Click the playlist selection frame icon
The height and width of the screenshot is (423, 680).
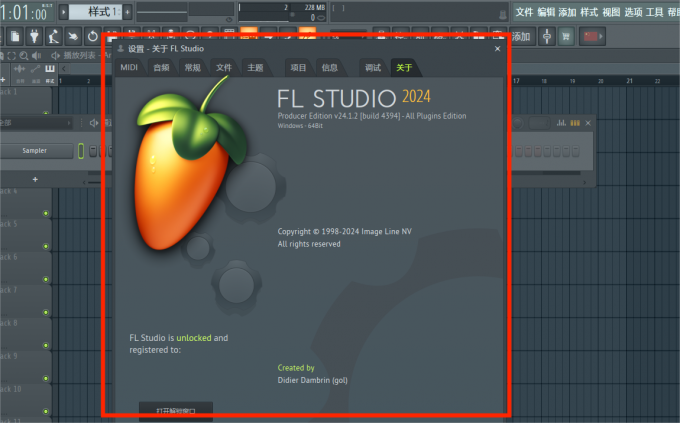point(12,56)
